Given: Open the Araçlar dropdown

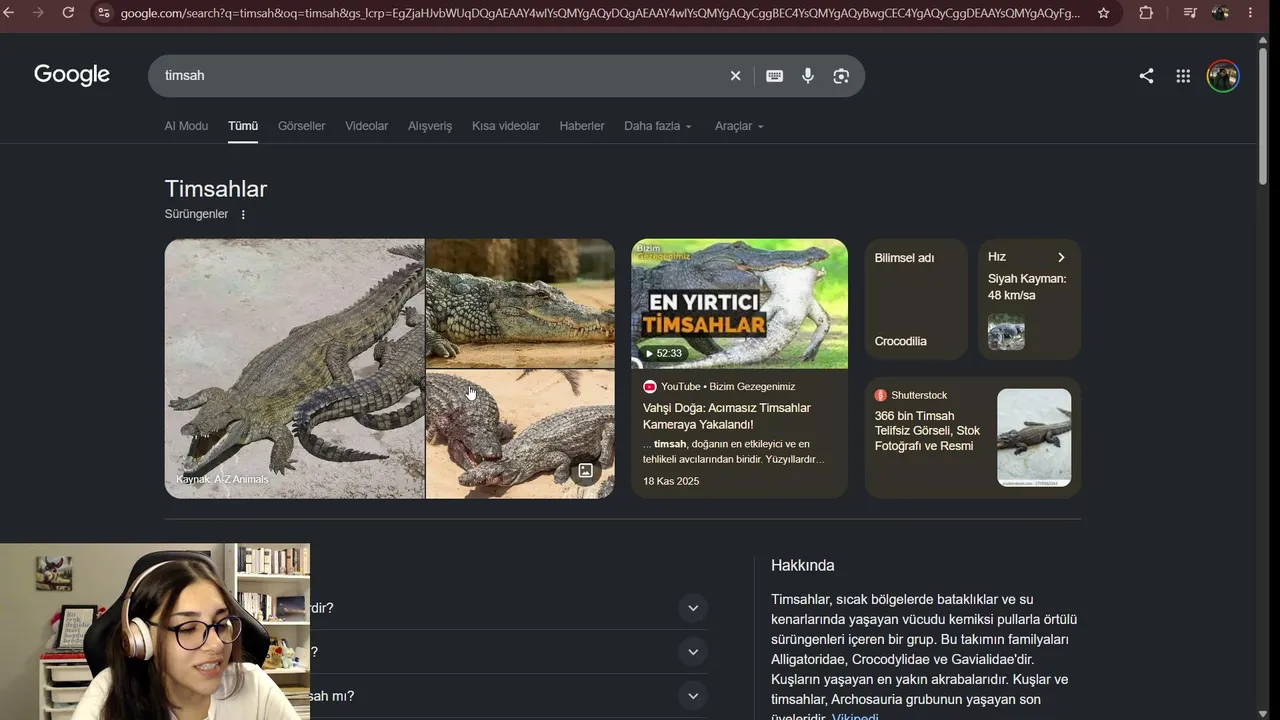Looking at the screenshot, I should click(739, 126).
